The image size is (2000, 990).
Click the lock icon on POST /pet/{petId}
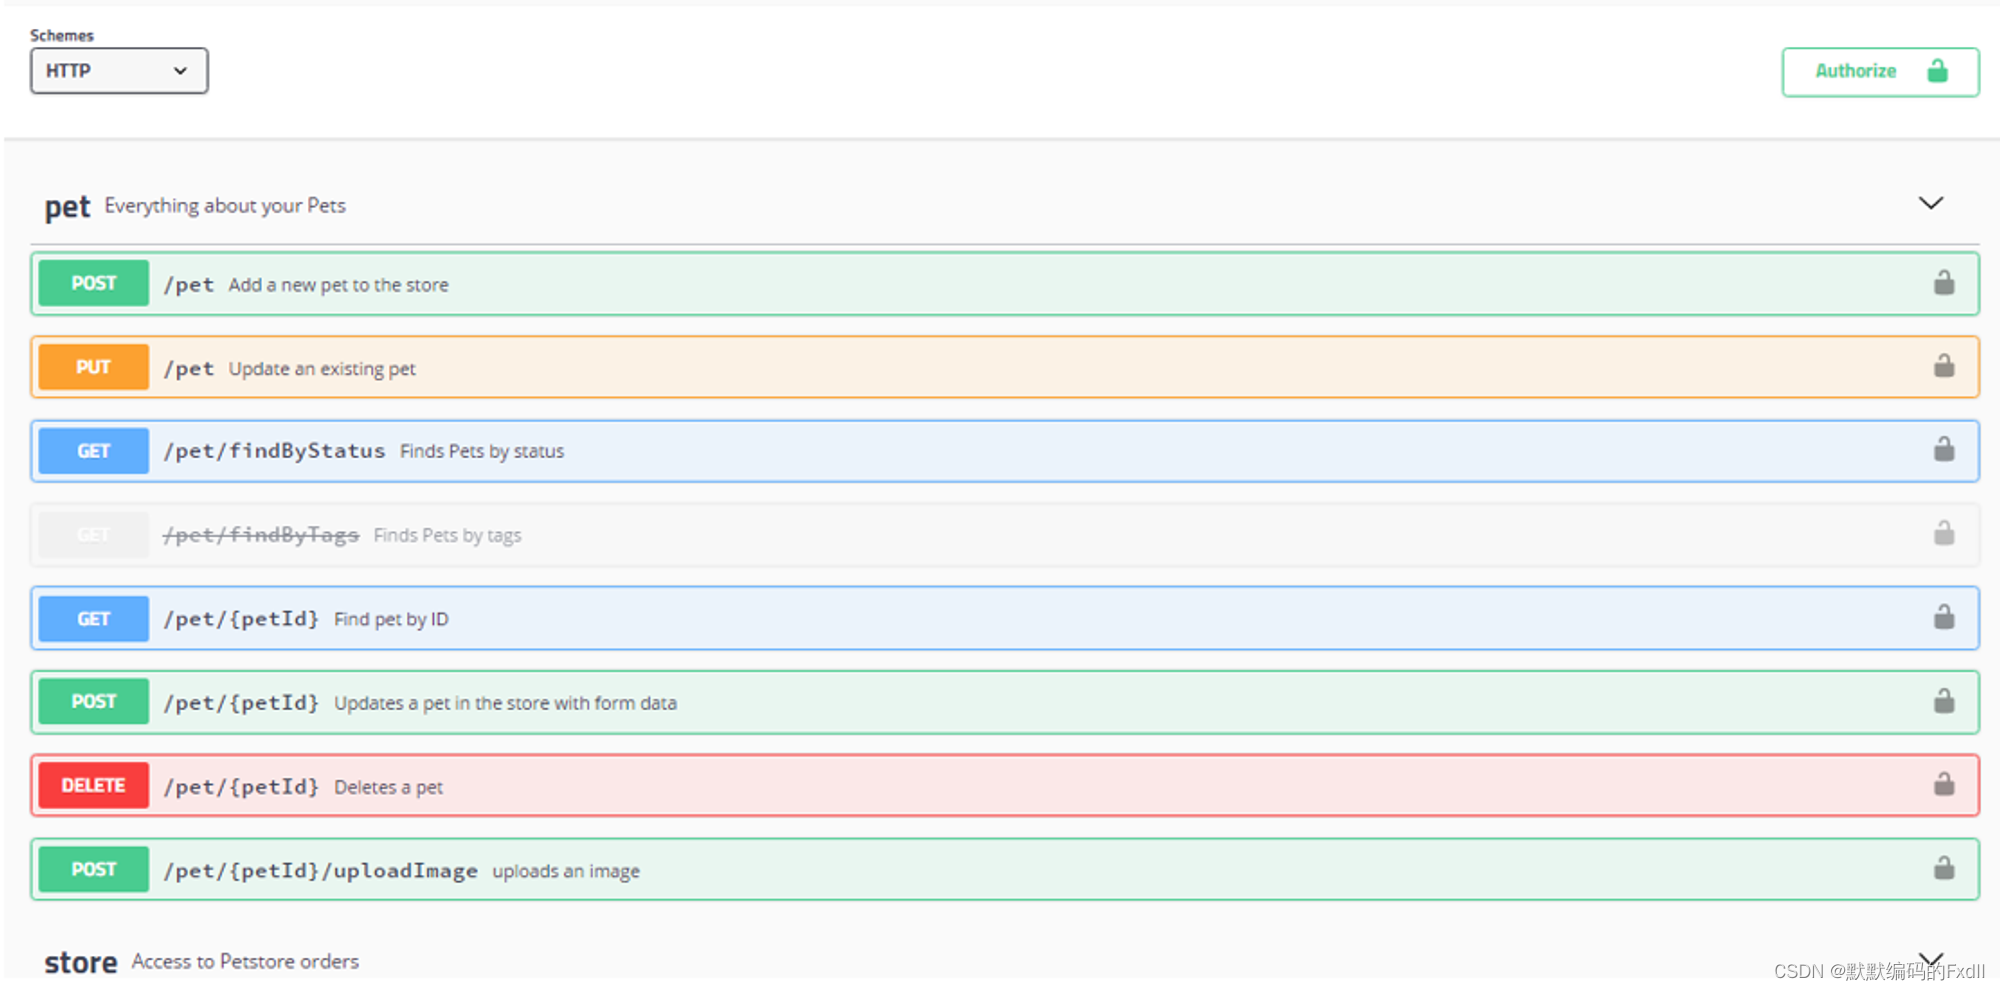(x=1943, y=701)
